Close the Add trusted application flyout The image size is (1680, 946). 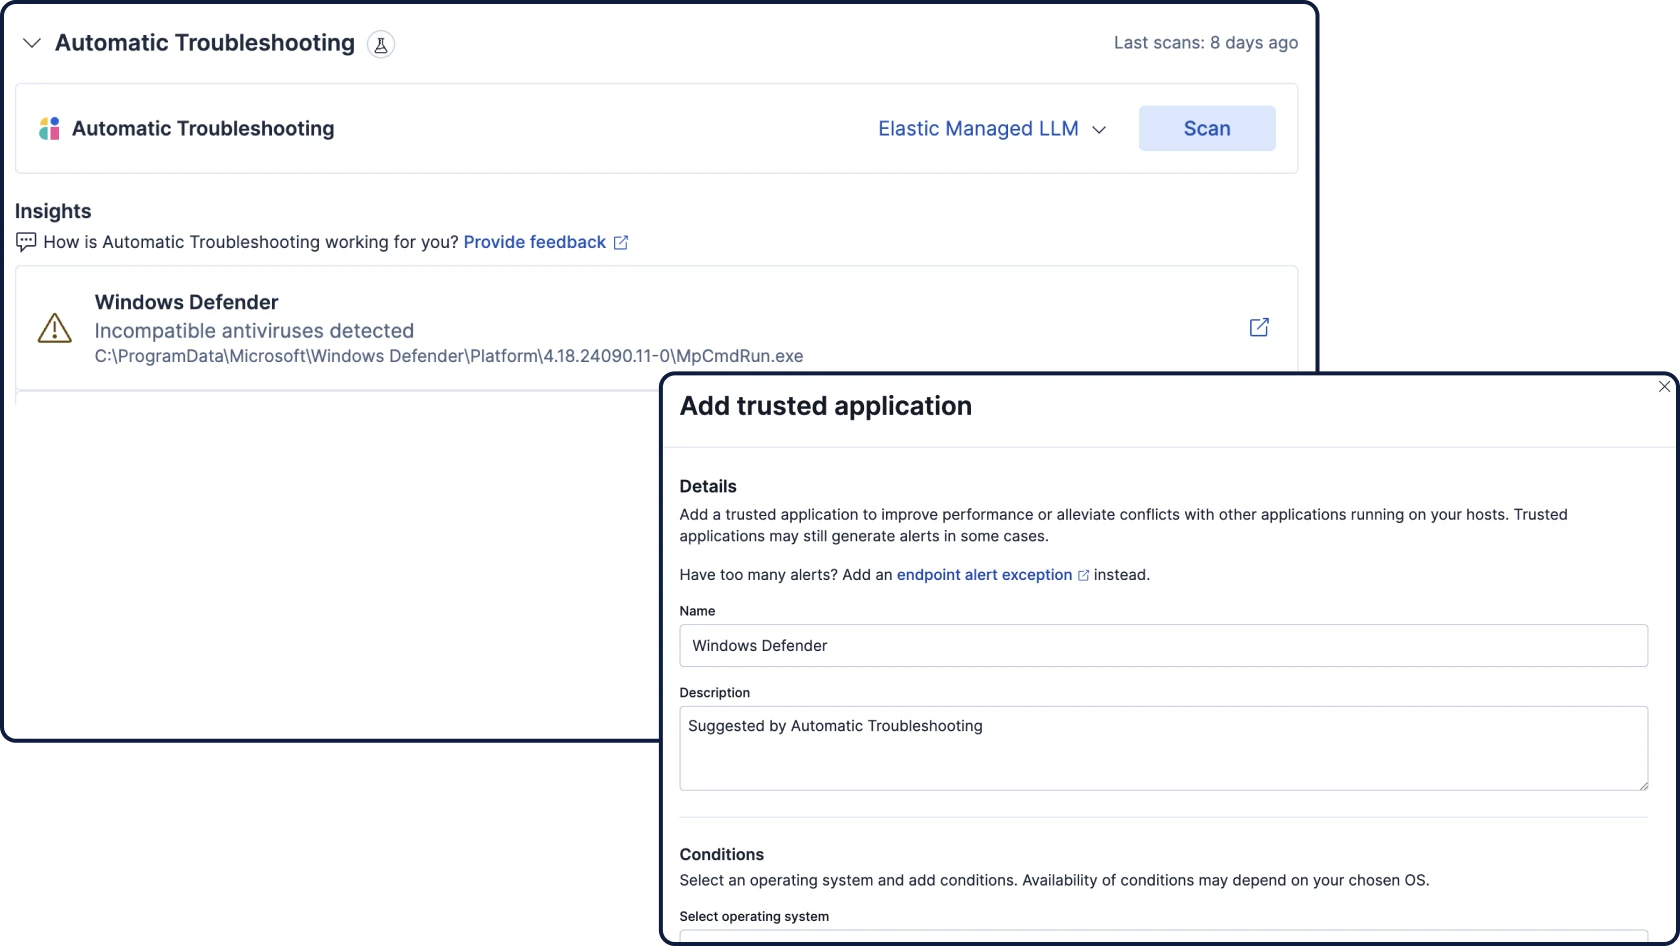pos(1664,387)
